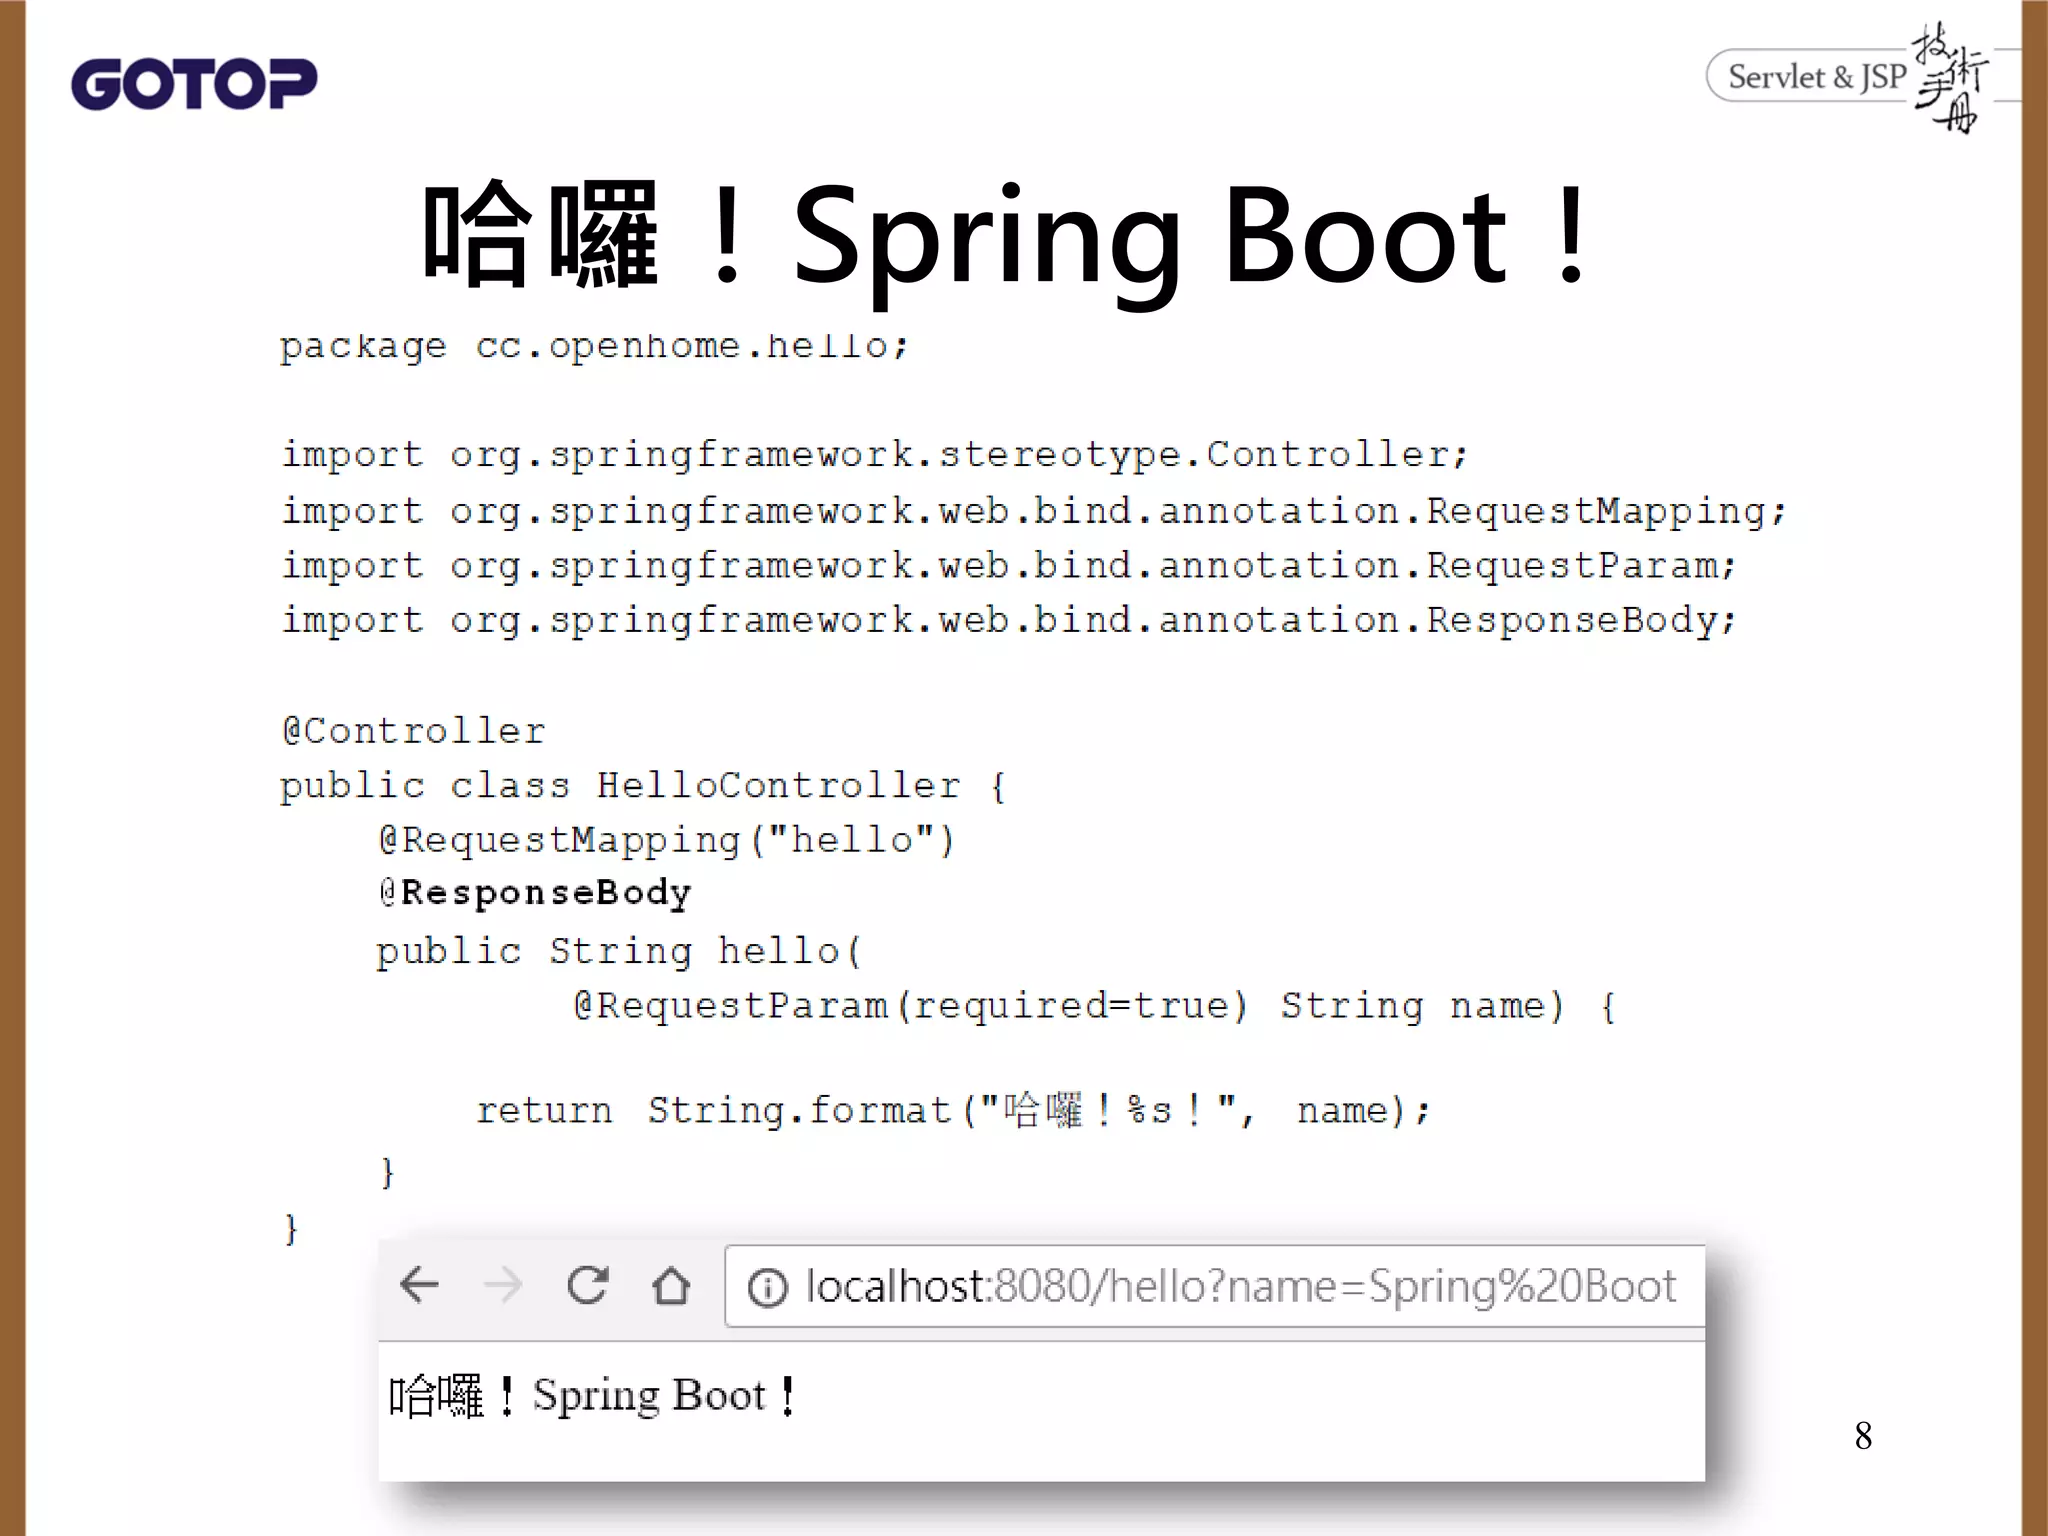Click the Servlet & JSP badge
Screen dimensions: 2048x1536
(x=1848, y=77)
